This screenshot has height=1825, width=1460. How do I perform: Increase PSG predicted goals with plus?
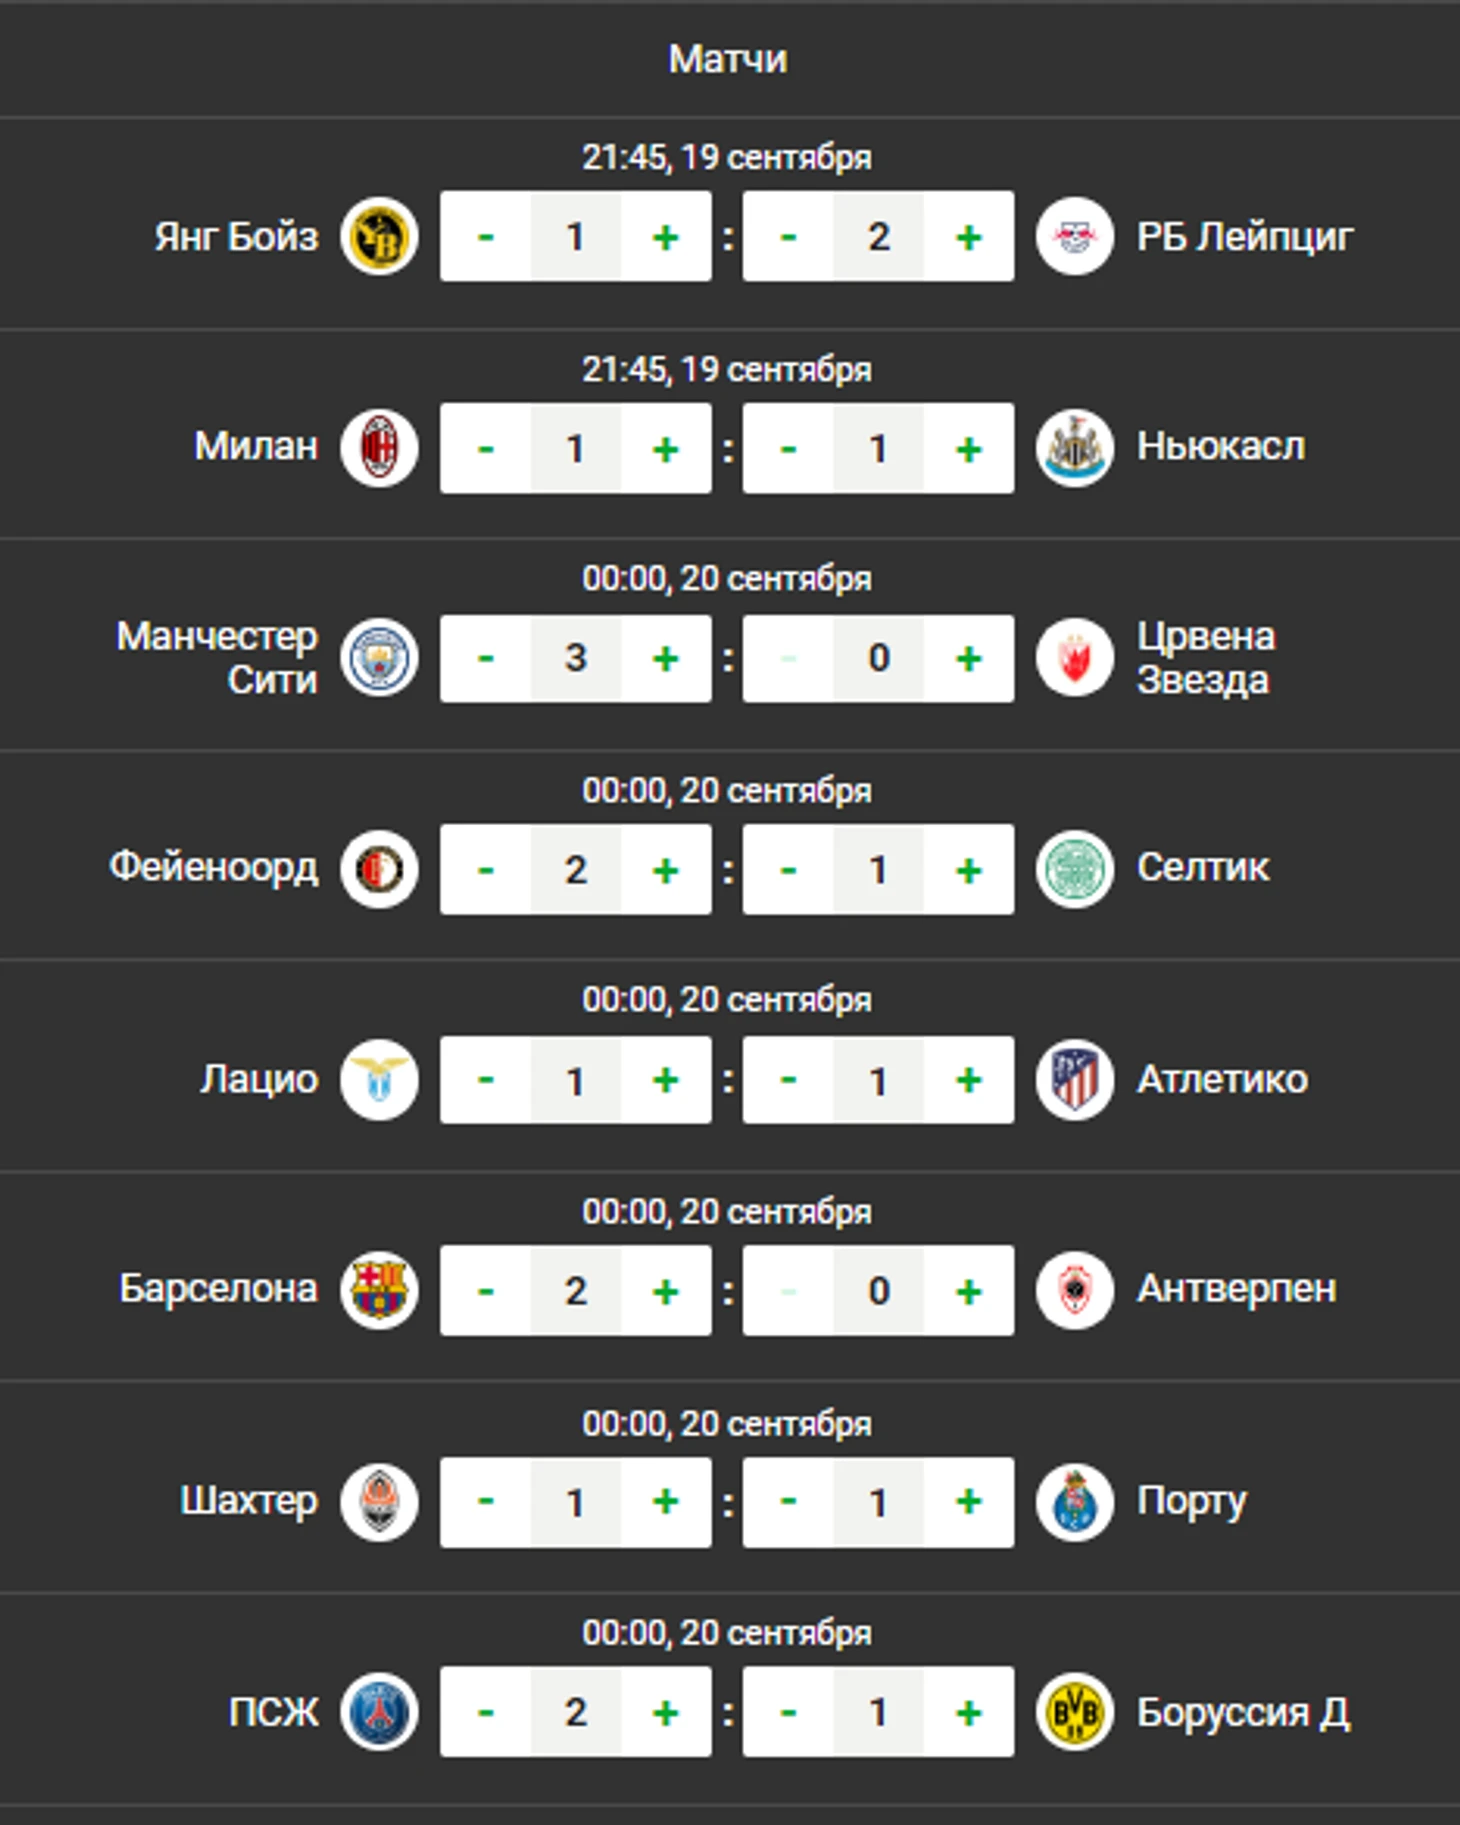pos(666,1712)
